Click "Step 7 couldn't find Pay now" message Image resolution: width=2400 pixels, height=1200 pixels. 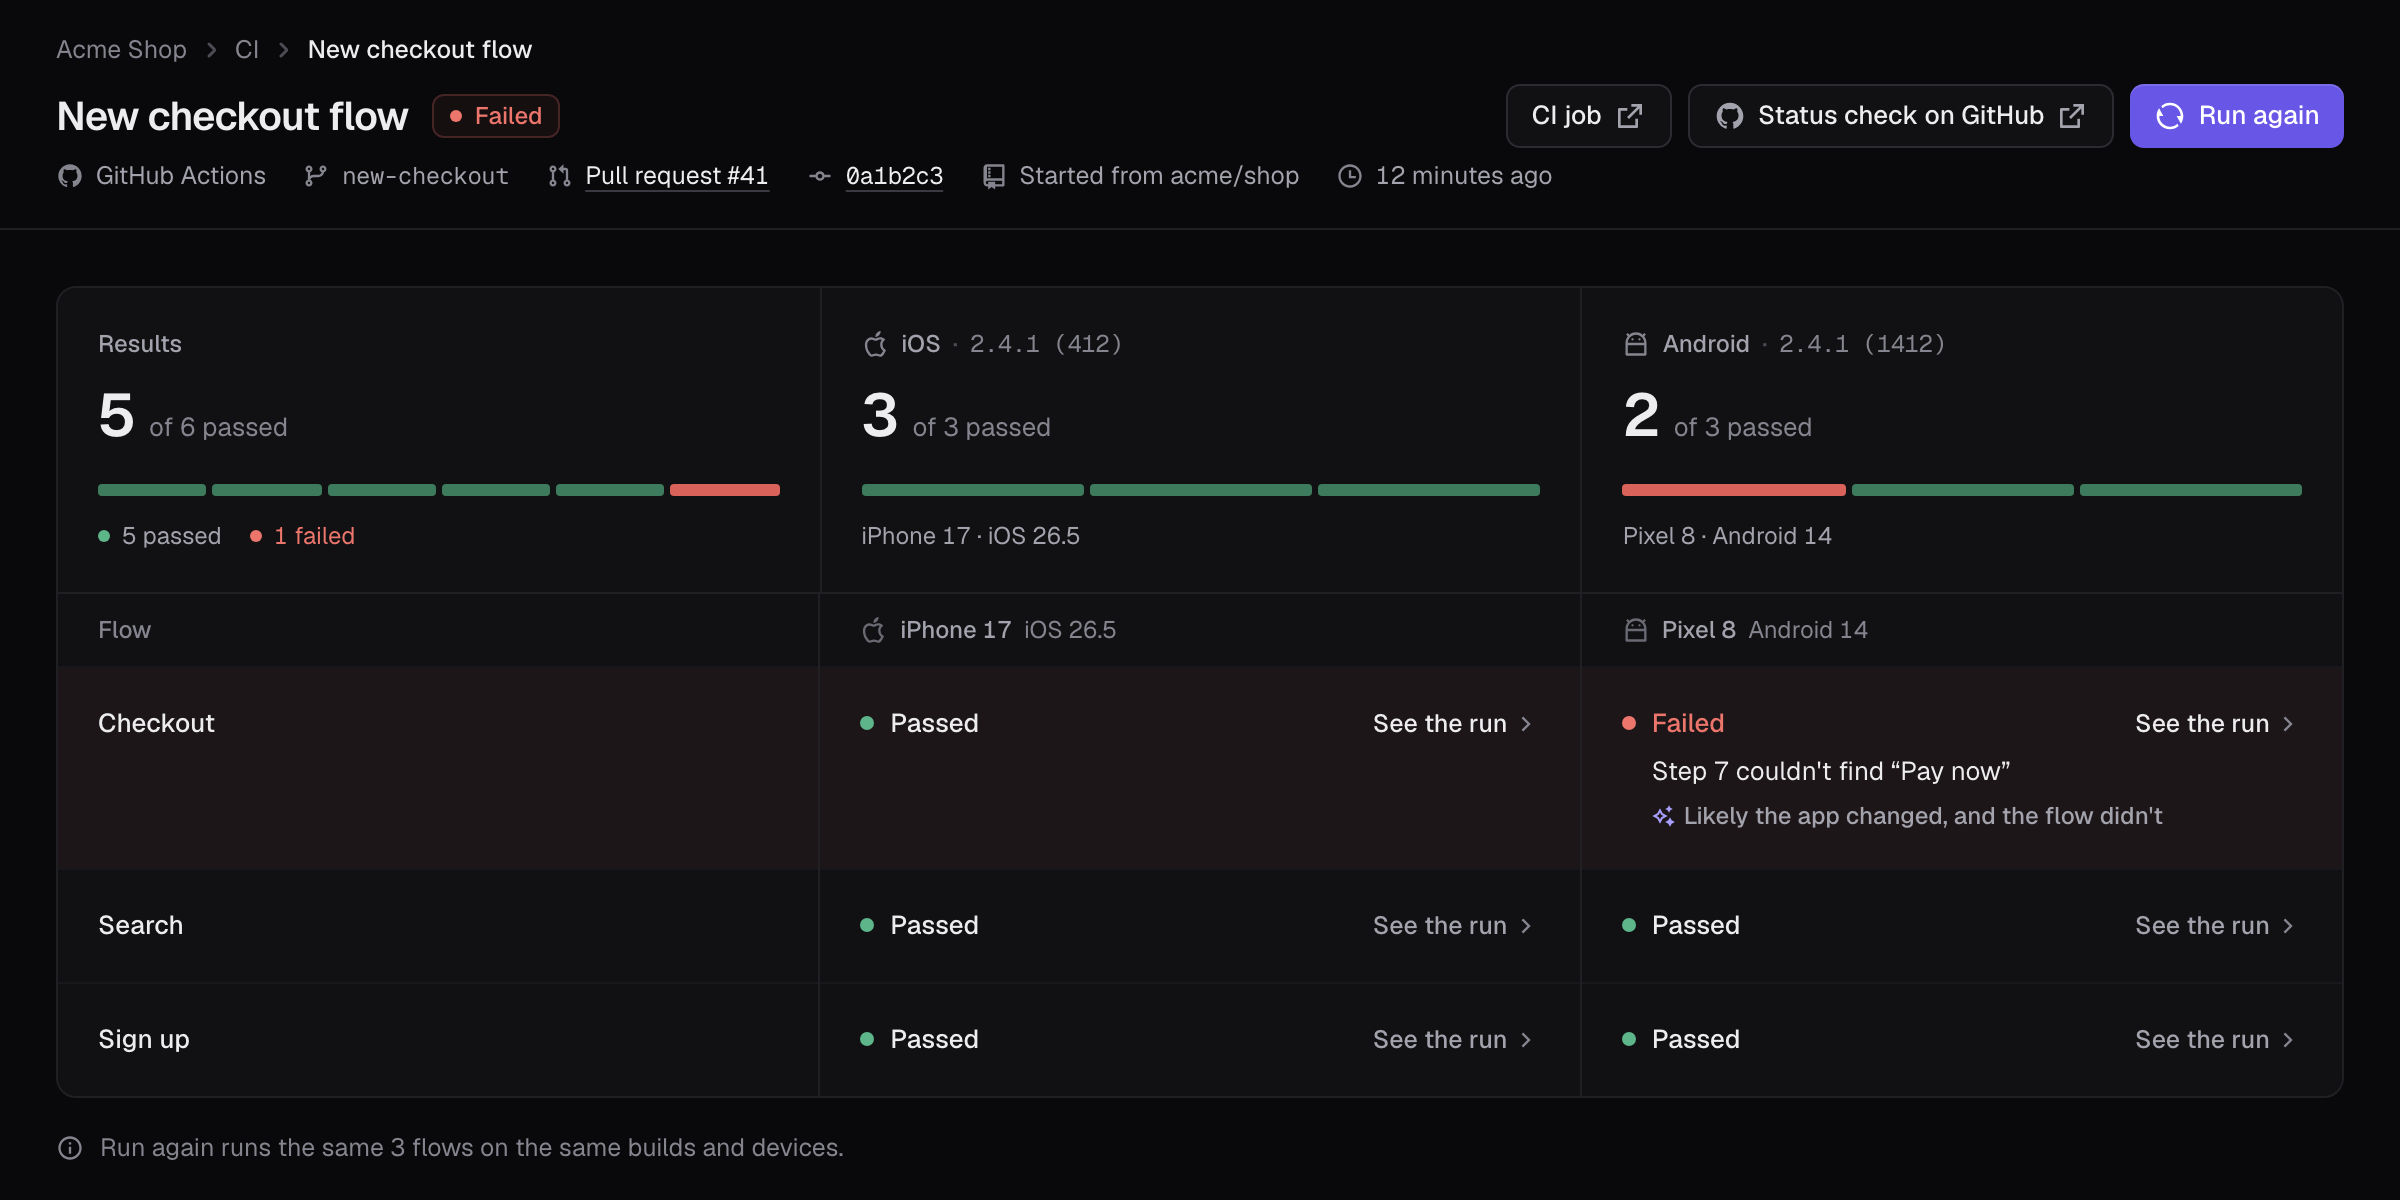point(1830,771)
